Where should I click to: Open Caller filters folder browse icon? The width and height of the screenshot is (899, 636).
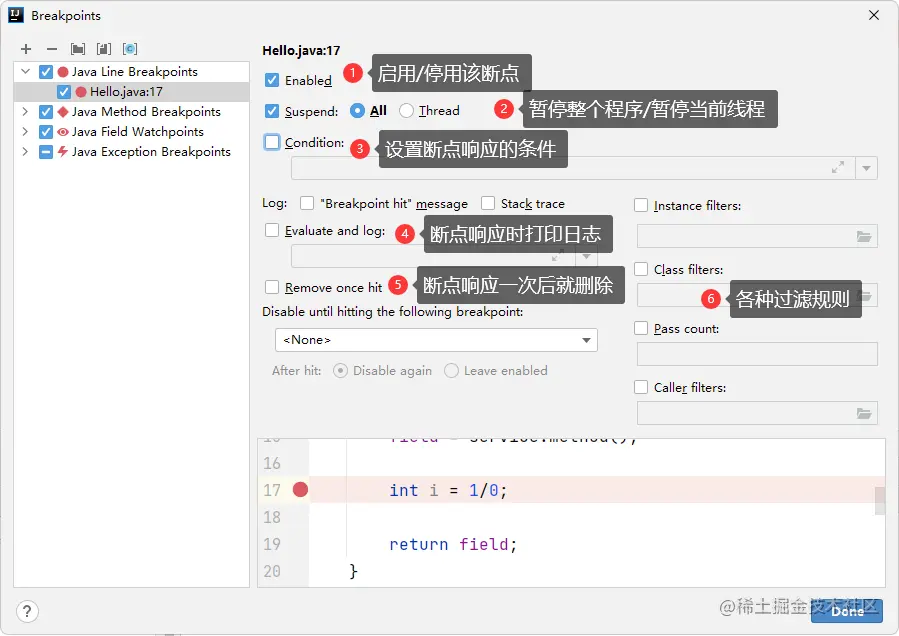tap(864, 413)
